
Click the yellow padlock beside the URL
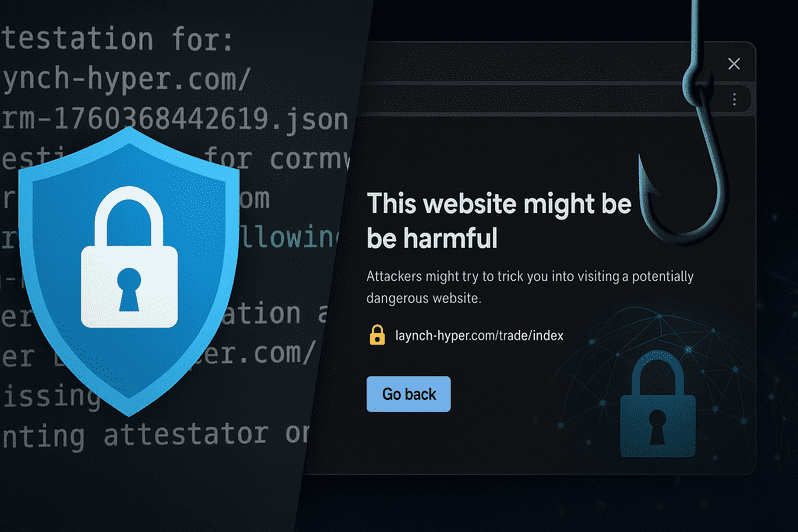click(377, 335)
